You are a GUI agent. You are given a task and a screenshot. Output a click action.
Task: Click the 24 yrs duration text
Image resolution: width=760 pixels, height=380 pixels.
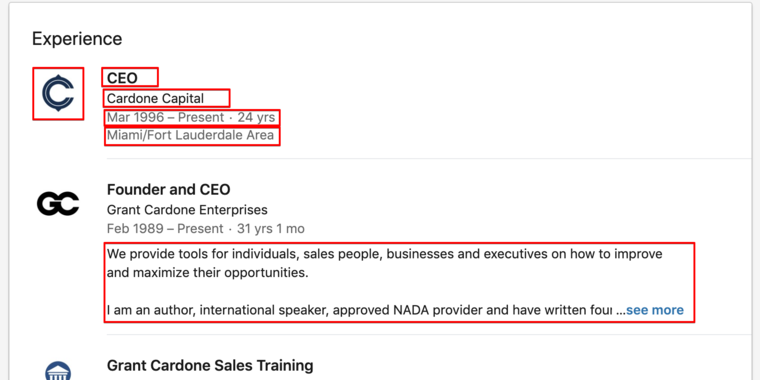point(256,117)
